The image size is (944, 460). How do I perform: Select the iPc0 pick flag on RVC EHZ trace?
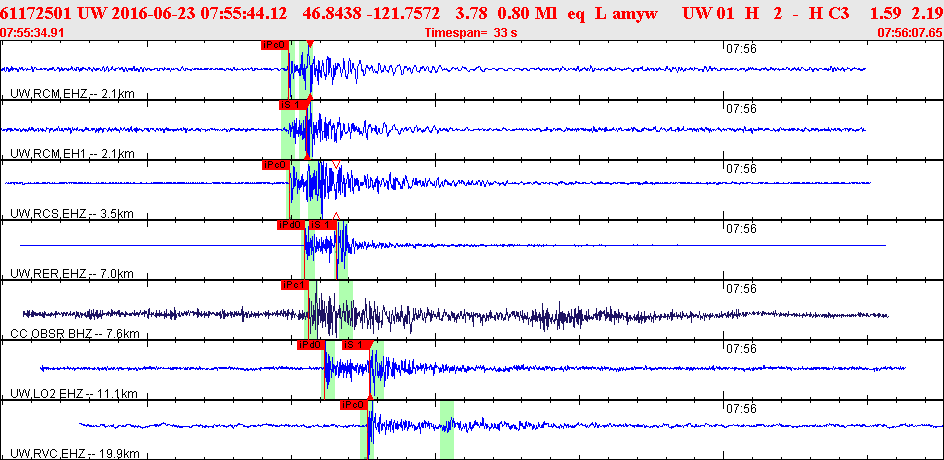pyautogui.click(x=353, y=405)
